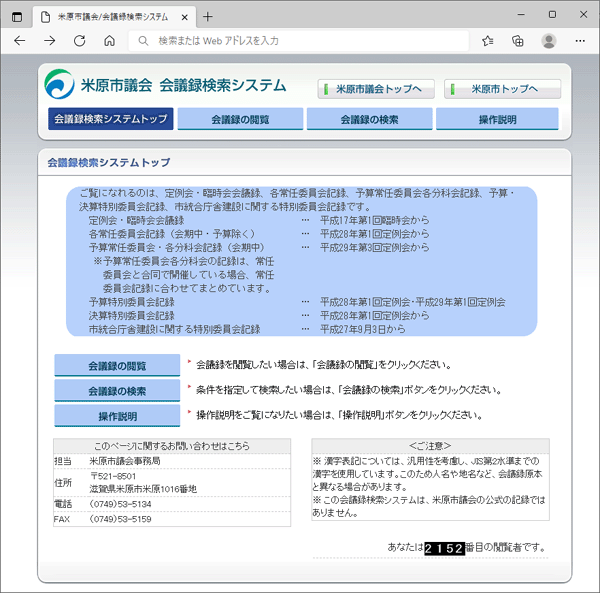Click the 定例会・臨時会会議録 row text
Viewport: 600px width, 593px height.
coord(136,220)
